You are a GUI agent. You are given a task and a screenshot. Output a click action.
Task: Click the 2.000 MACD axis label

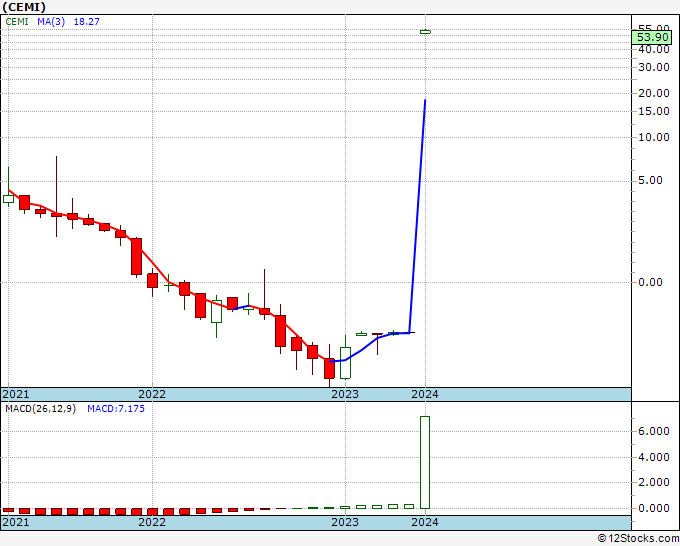654,482
